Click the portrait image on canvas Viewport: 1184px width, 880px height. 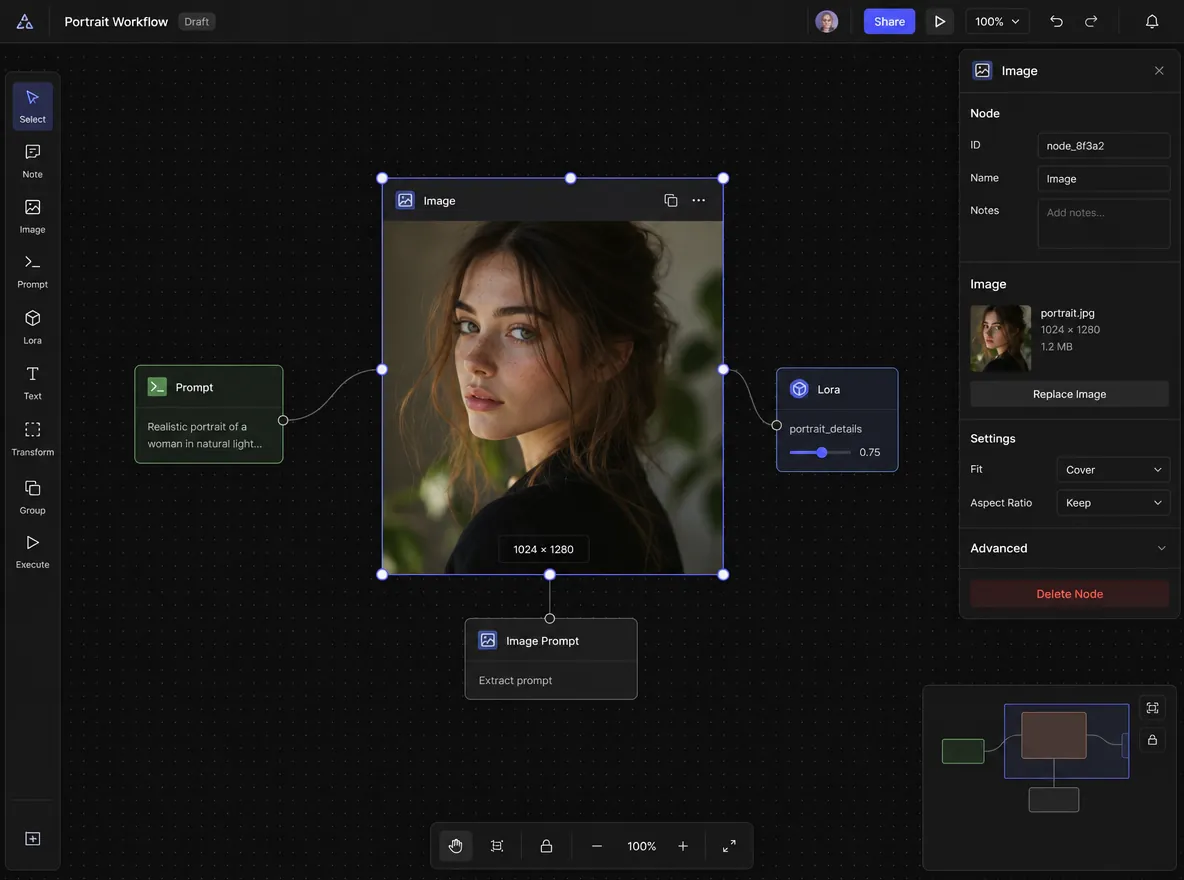pyautogui.click(x=553, y=397)
